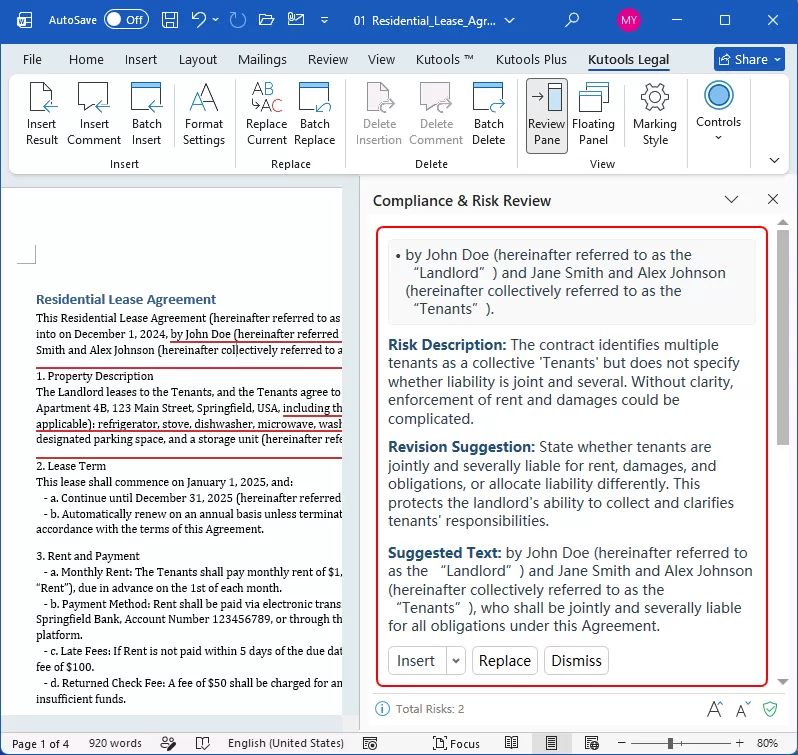Viewport: 798px width, 755px height.
Task: Enable Focus mode in the status bar
Action: [456, 743]
